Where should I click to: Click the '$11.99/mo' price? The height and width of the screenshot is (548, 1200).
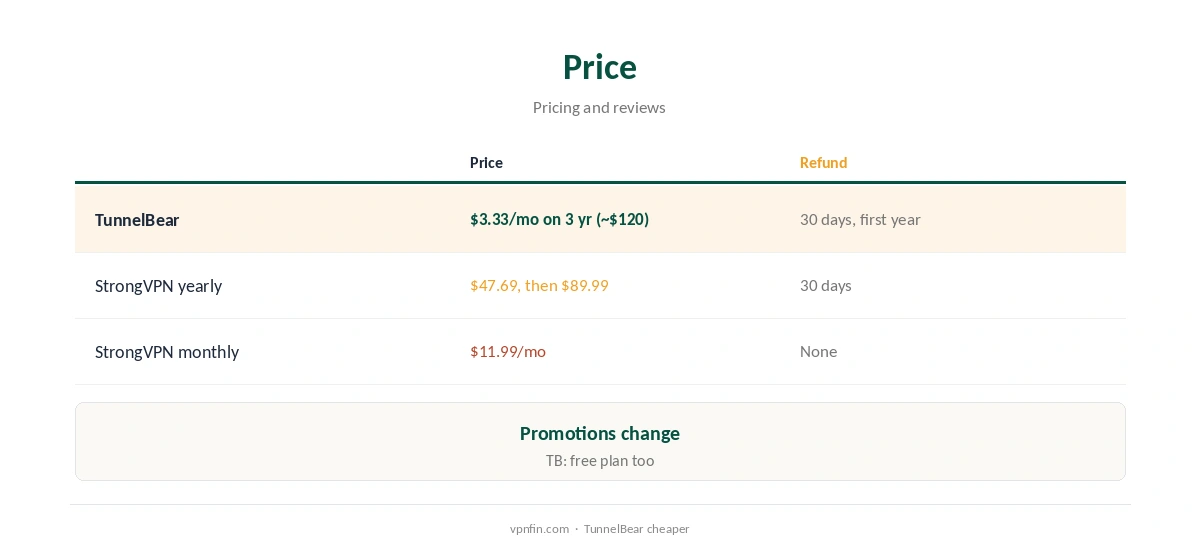pos(508,351)
